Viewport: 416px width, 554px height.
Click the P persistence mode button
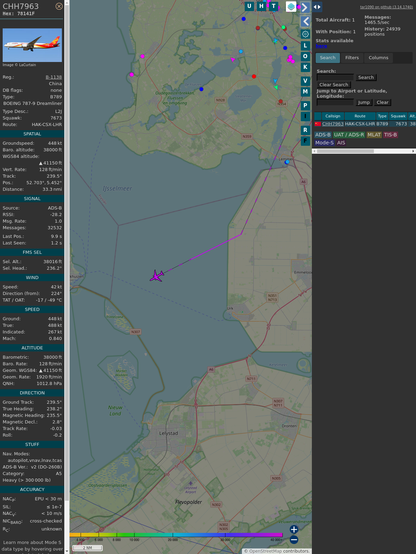click(x=305, y=105)
